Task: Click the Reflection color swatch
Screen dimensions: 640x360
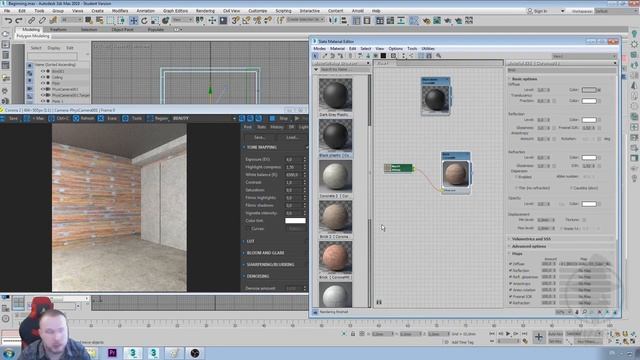Action: [x=589, y=120]
